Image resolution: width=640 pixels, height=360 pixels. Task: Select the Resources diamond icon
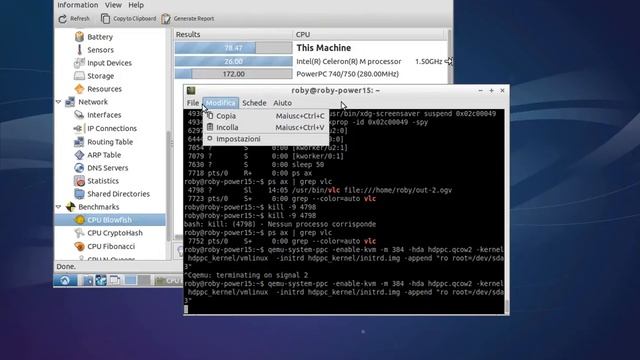click(79, 89)
